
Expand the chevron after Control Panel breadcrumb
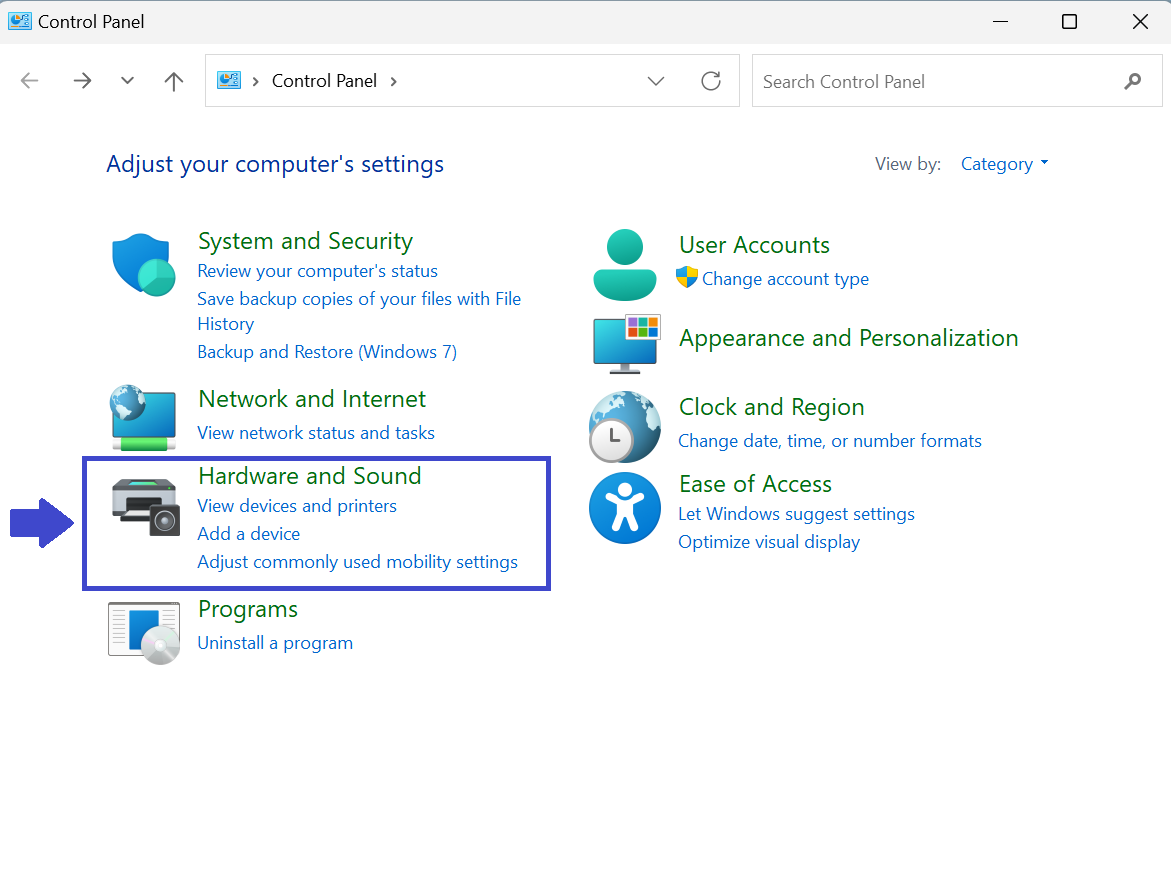393,81
